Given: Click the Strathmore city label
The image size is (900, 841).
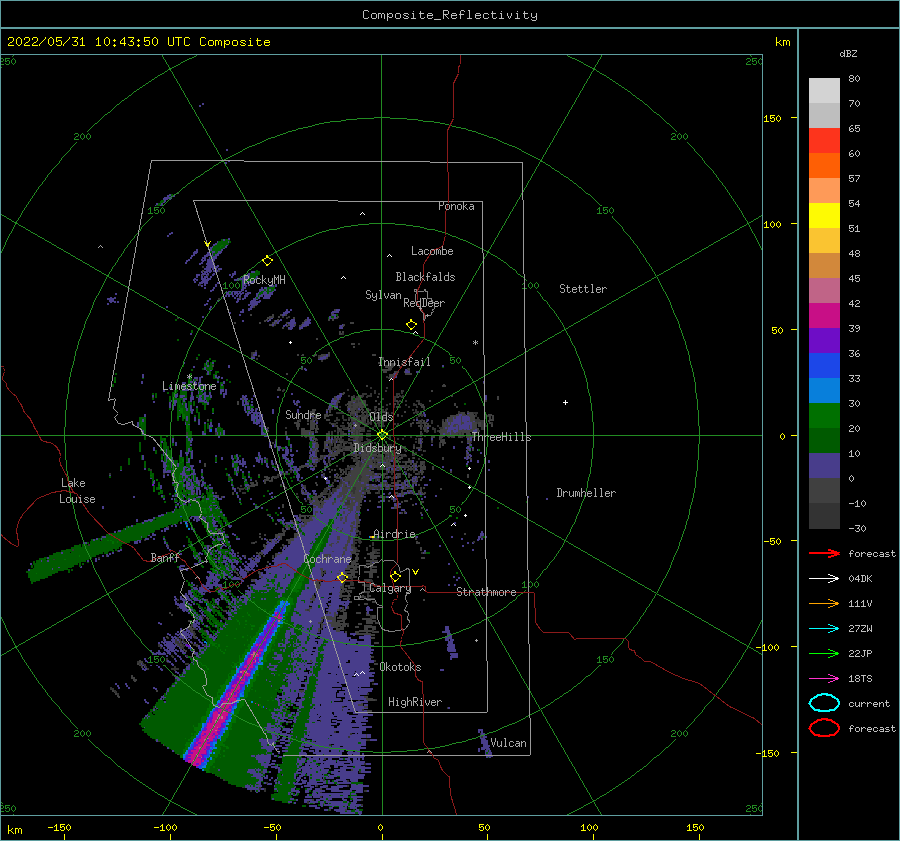Looking at the screenshot, I should 486,592.
